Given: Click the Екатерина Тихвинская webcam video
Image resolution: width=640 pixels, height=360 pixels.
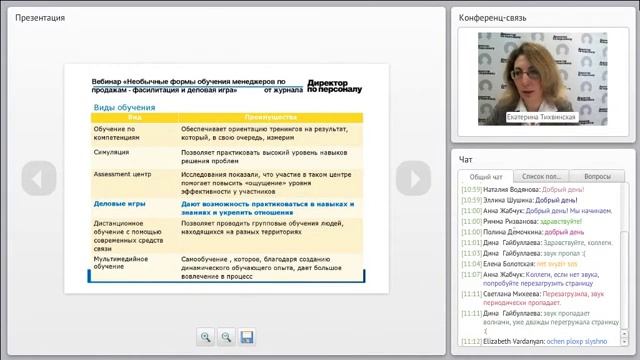Looking at the screenshot, I should [x=542, y=79].
